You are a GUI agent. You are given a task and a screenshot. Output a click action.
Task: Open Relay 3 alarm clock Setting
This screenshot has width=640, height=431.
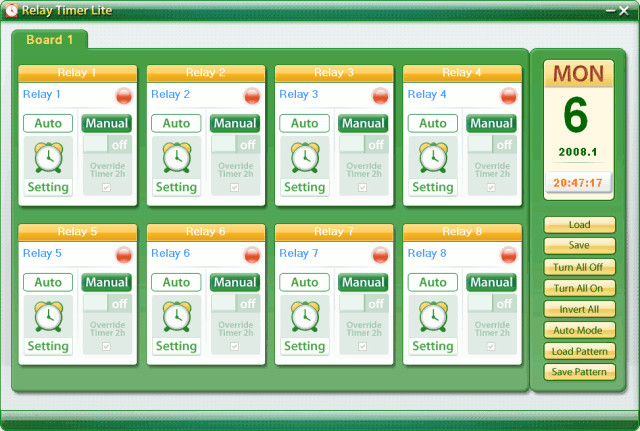tap(304, 167)
